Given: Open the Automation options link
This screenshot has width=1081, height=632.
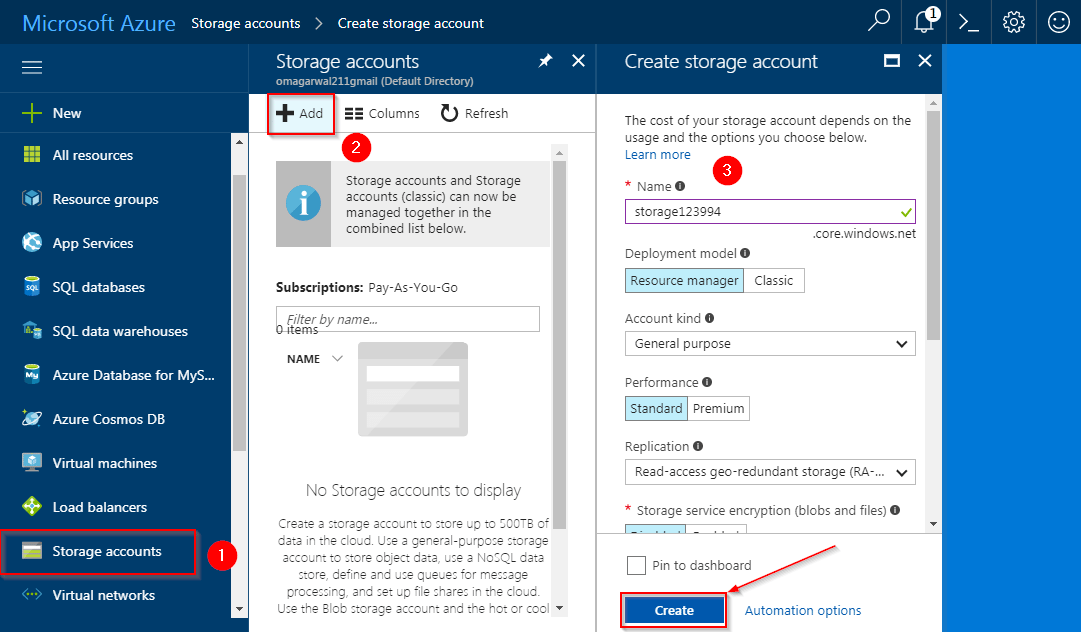Looking at the screenshot, I should click(x=802, y=611).
